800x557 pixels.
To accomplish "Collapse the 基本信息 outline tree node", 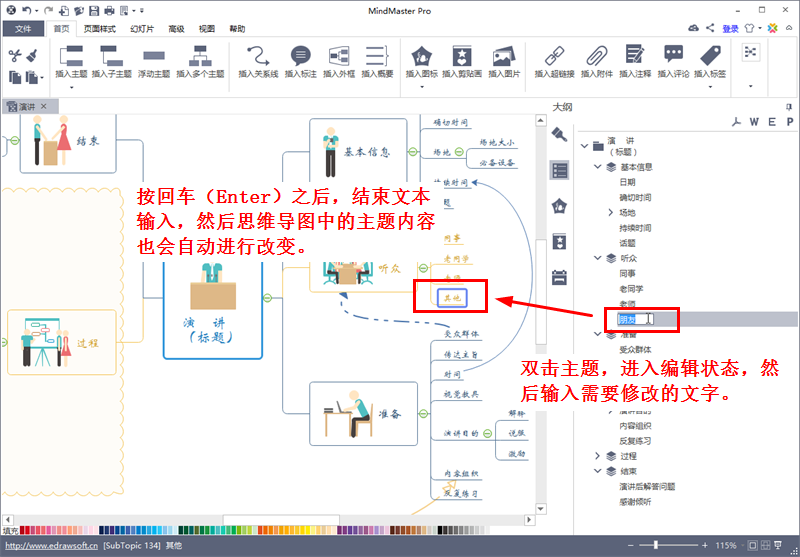I will click(597, 167).
